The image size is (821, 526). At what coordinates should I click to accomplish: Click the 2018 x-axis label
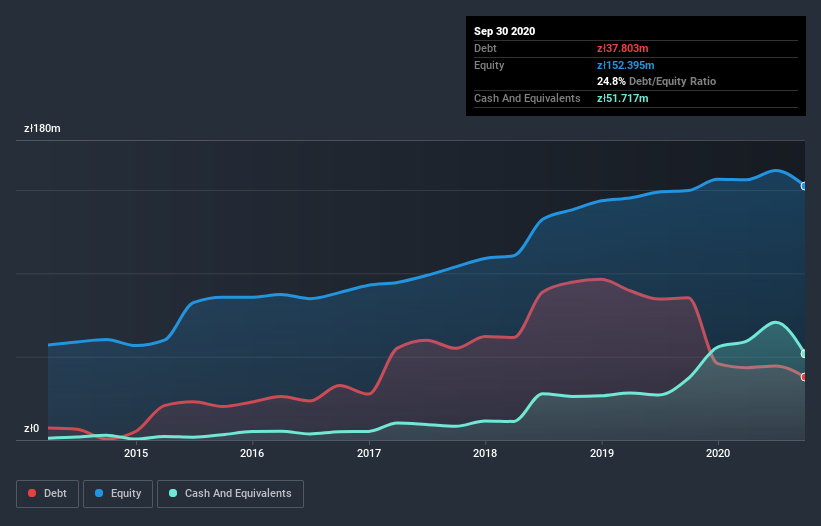(485, 453)
